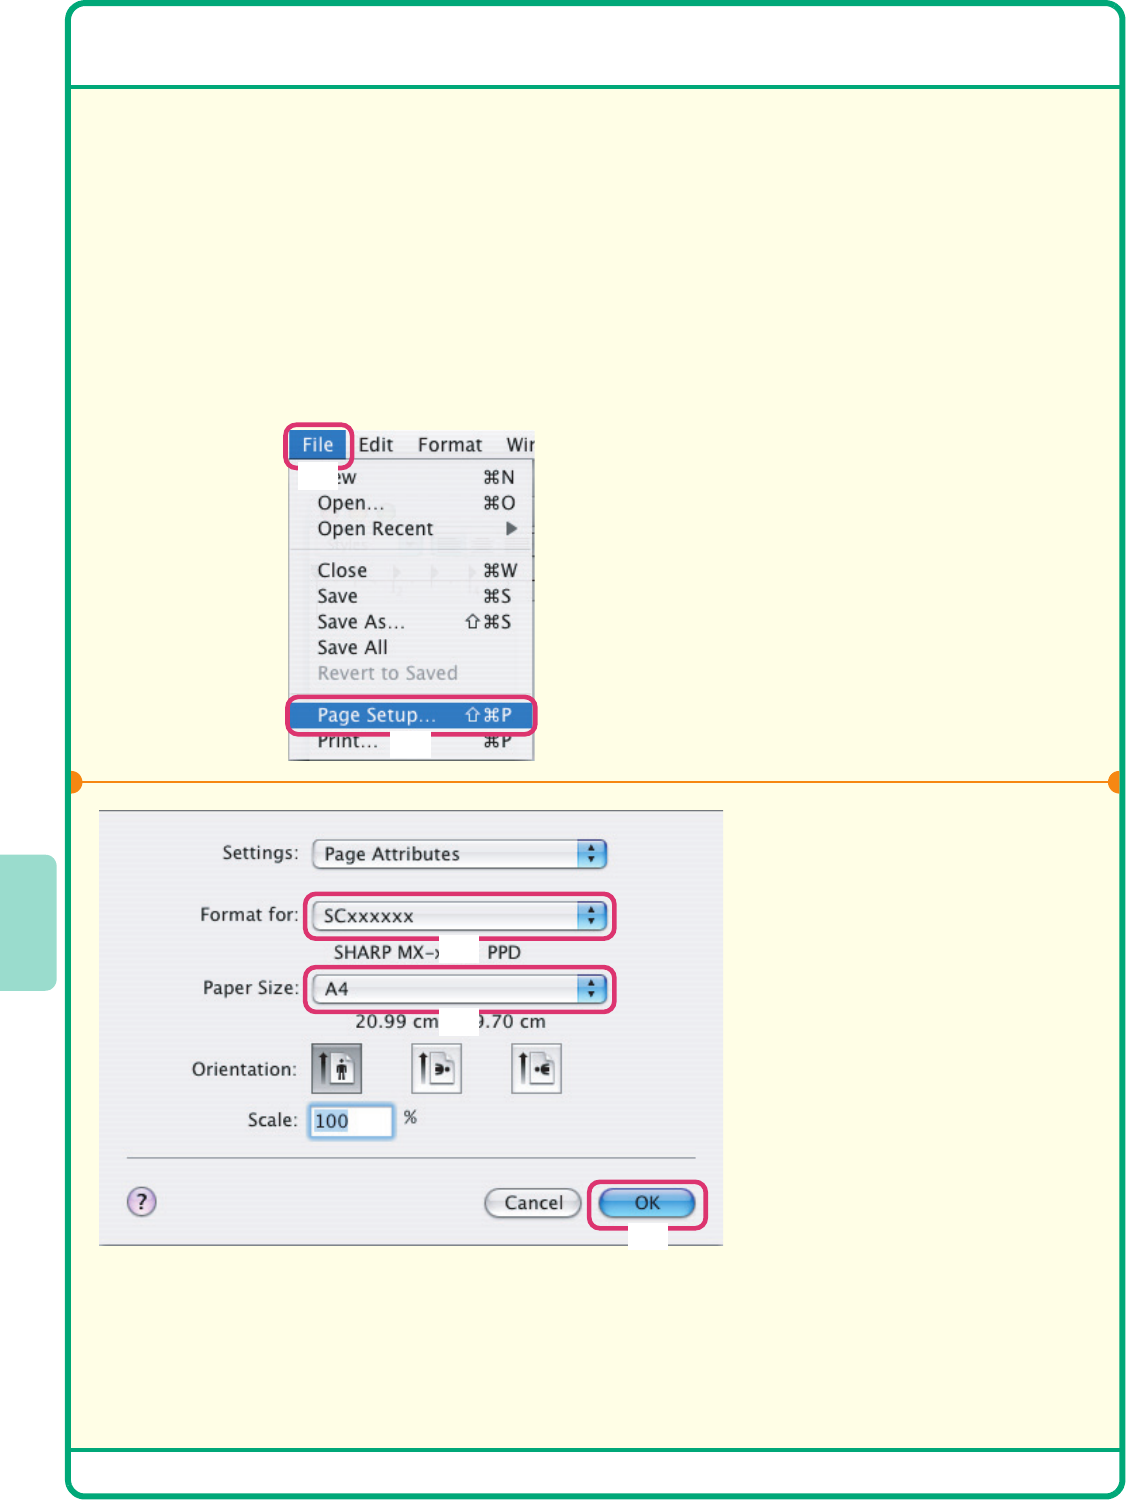
Task: Choose Open from the File menu
Action: pyautogui.click(x=350, y=503)
